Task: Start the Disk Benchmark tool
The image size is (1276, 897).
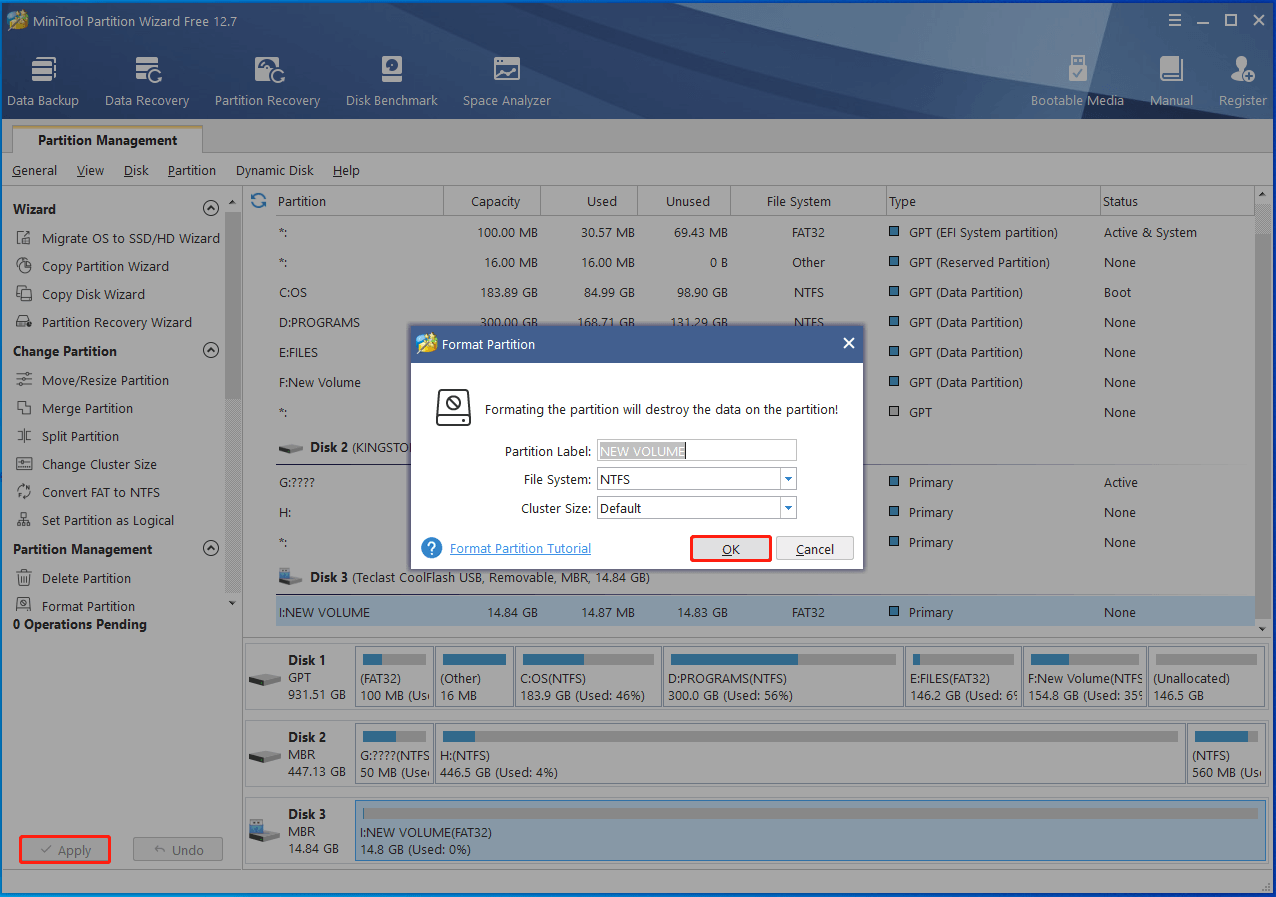Action: (x=391, y=81)
